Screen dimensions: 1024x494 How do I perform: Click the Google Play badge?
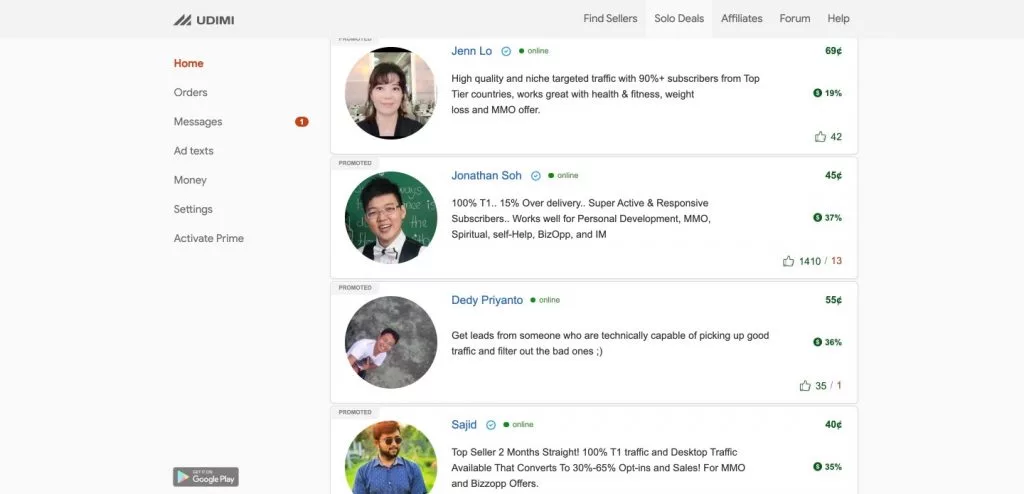(206, 477)
